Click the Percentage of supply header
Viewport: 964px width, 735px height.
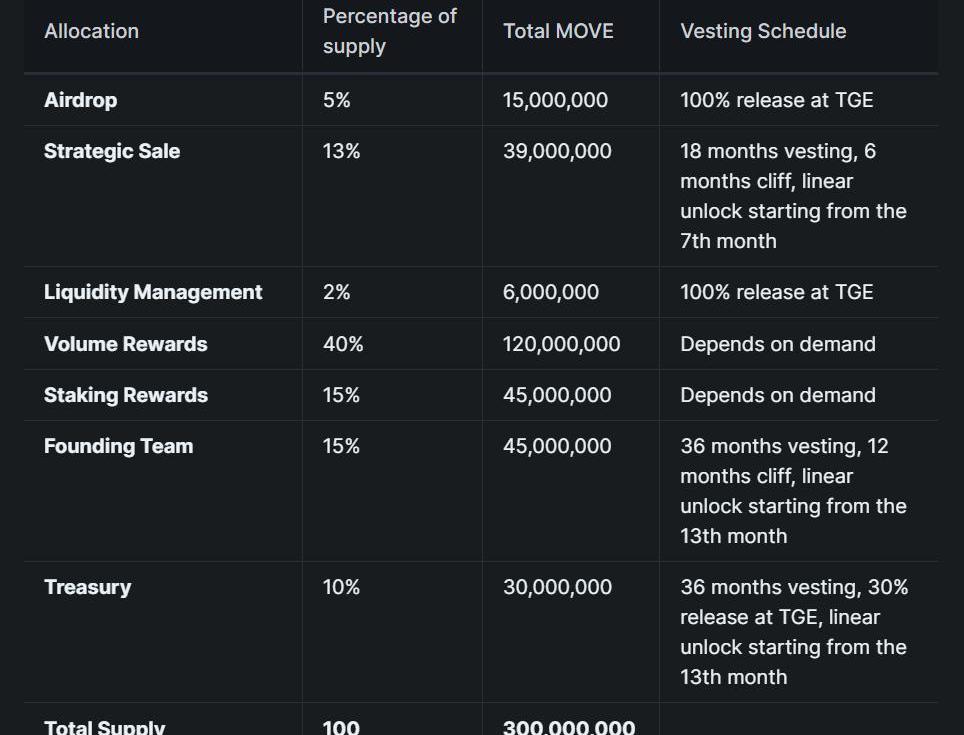click(x=389, y=31)
